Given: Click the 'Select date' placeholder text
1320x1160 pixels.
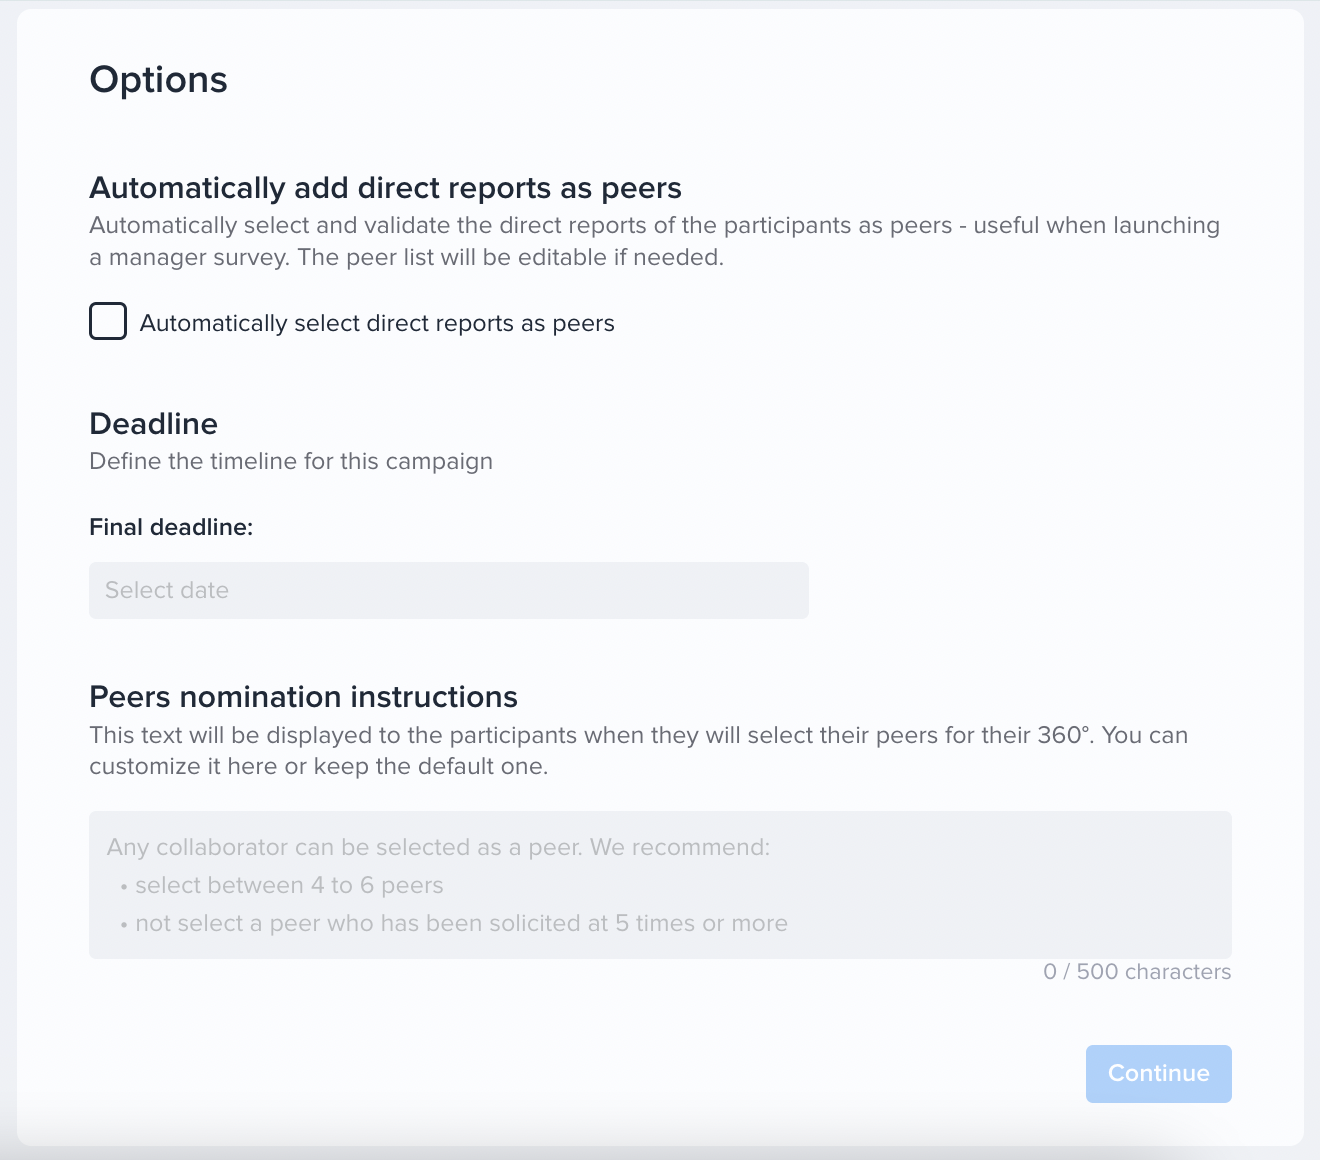Looking at the screenshot, I should [167, 590].
